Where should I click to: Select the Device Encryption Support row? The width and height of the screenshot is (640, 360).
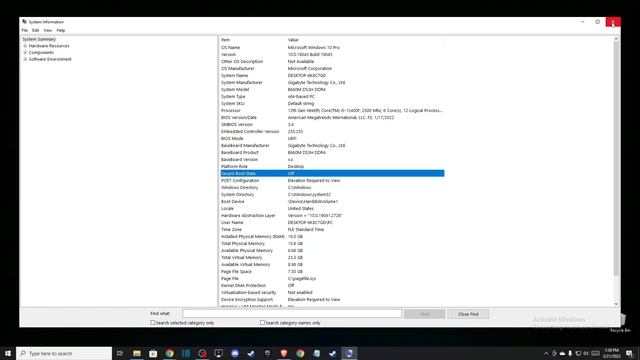332,300
